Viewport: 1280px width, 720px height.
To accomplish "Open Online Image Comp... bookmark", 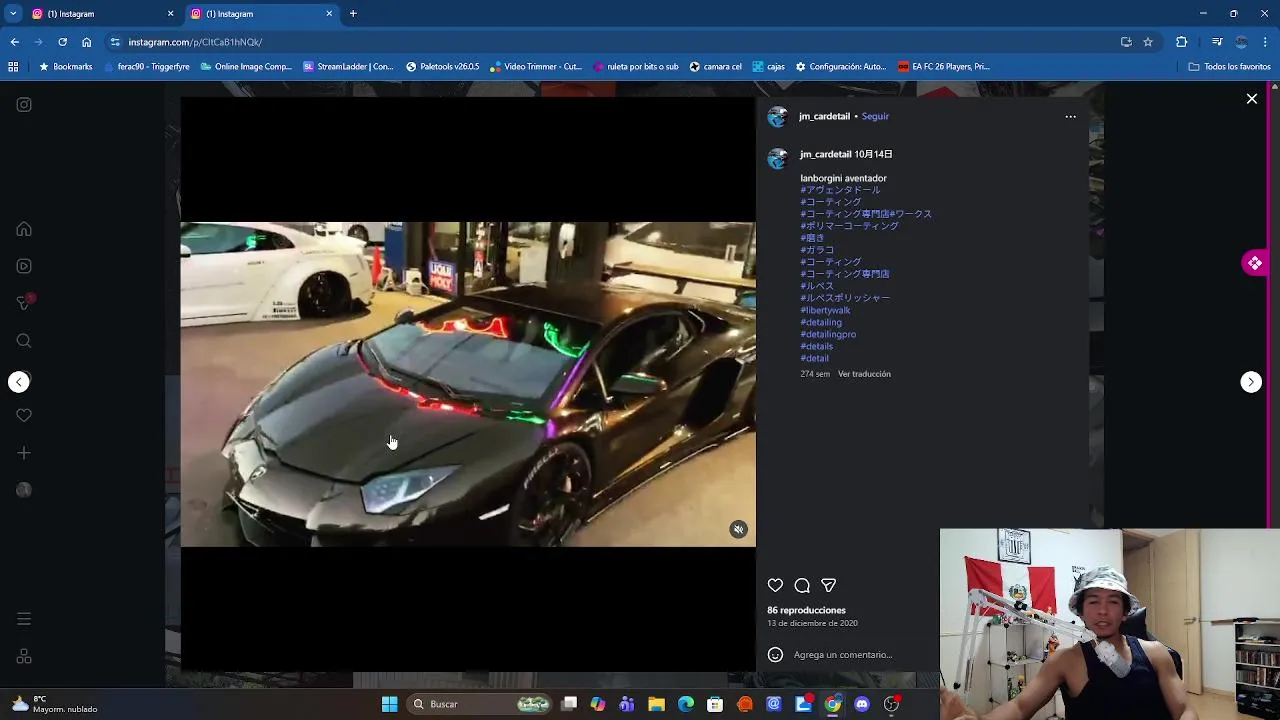I will point(246,67).
